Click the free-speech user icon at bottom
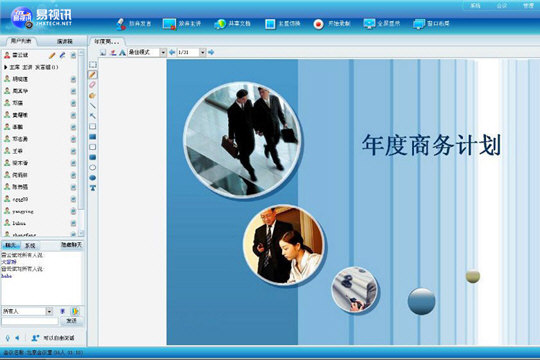This screenshot has width=540, height=360. click(35, 338)
